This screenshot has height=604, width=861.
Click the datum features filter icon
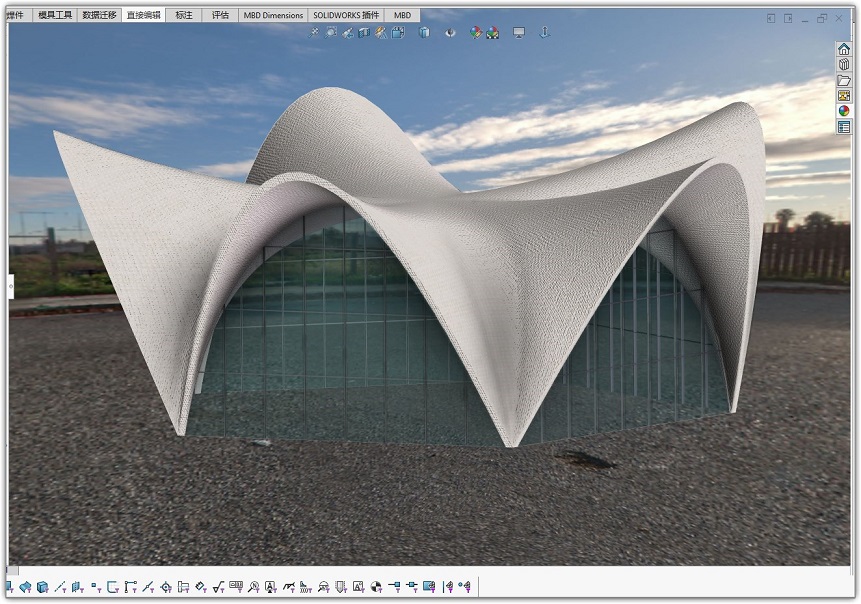pos(271,588)
